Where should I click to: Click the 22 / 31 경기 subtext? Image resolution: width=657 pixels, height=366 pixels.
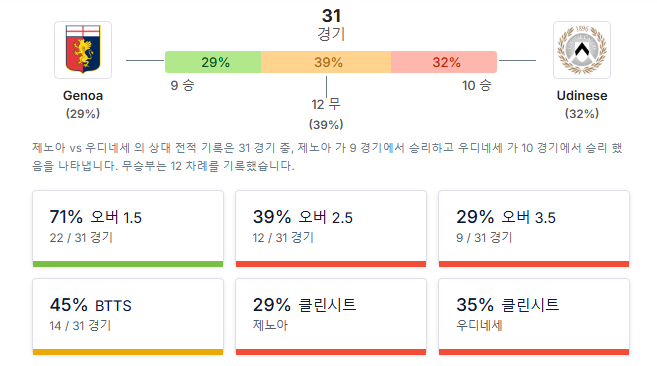tap(81, 238)
